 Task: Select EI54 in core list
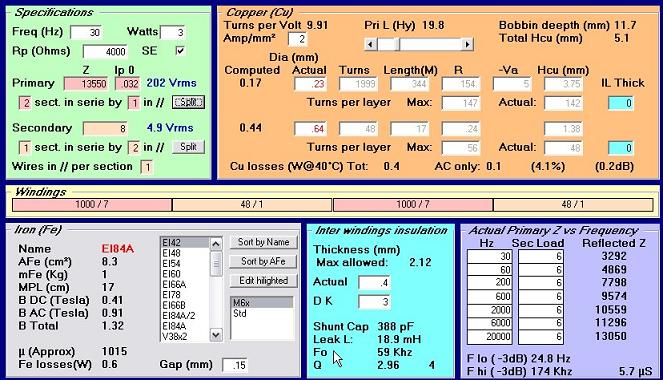[185, 263]
